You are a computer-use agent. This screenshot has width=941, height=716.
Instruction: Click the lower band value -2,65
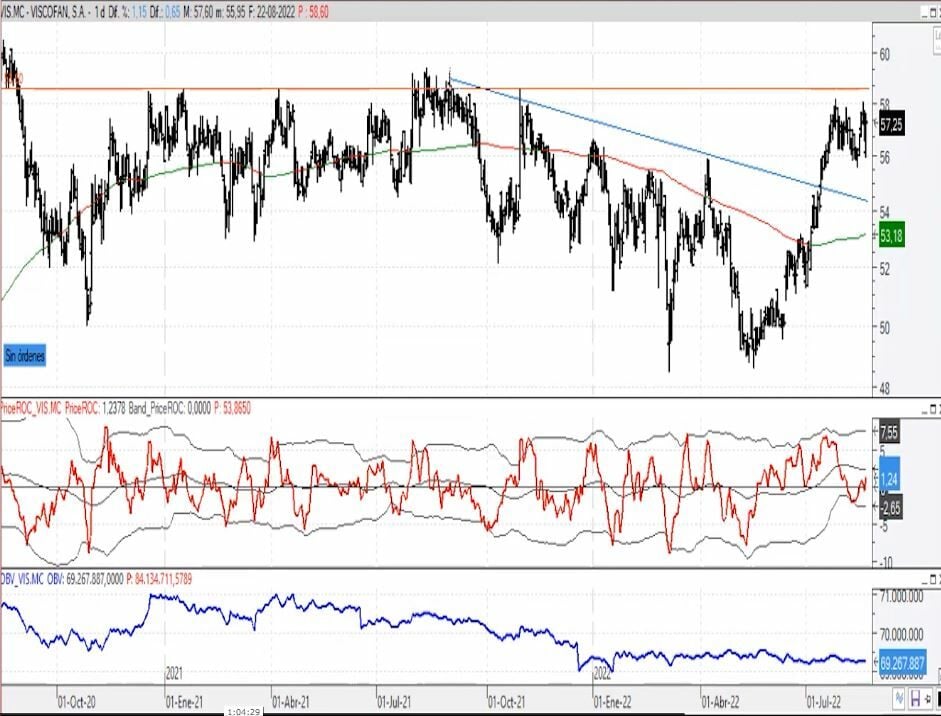pos(891,509)
